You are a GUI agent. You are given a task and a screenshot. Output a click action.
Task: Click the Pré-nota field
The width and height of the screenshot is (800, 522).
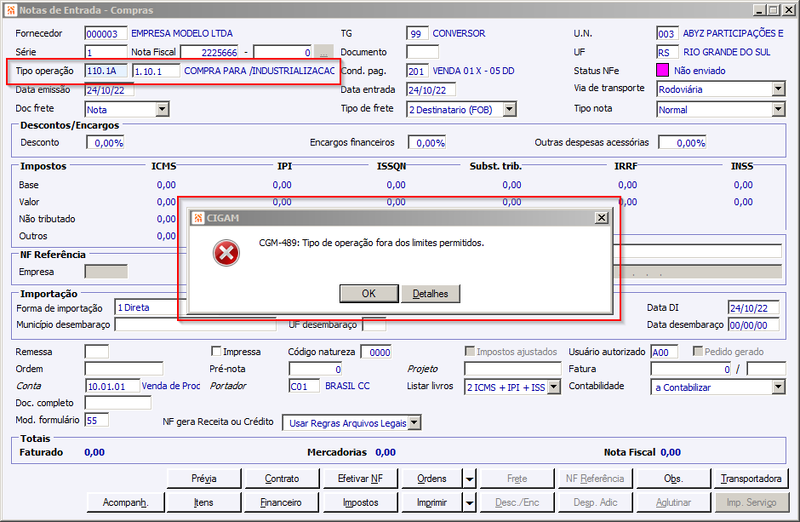coord(315,368)
